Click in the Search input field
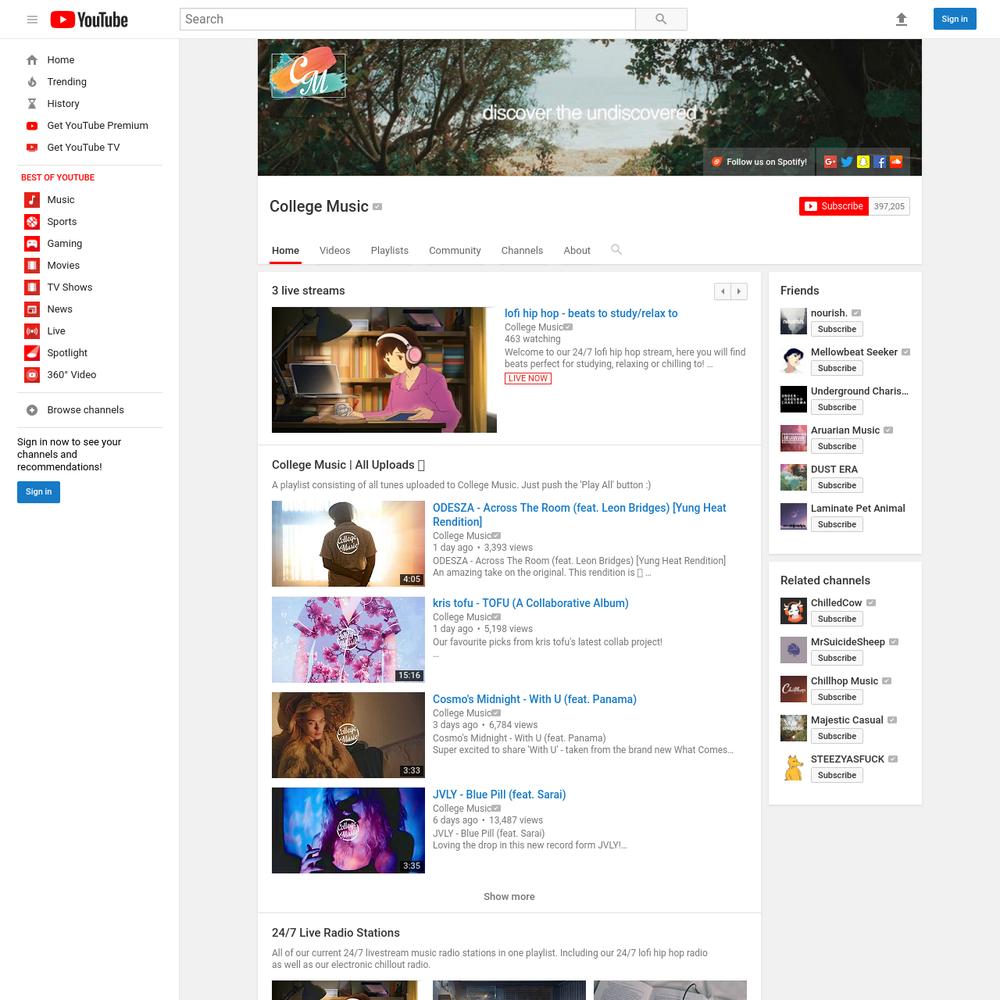The image size is (1000, 1000). (408, 19)
